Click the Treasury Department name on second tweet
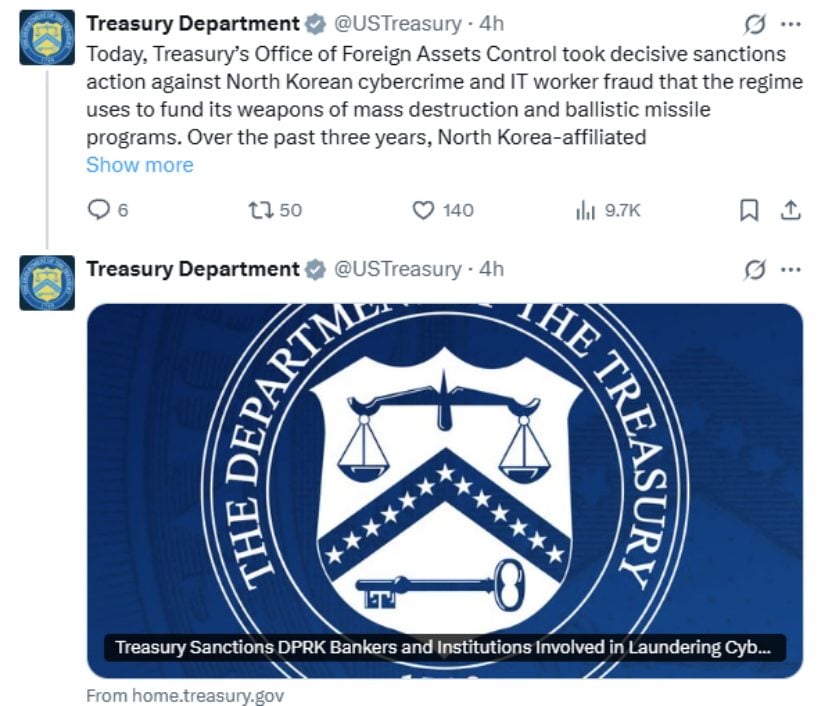The image size is (825, 706). pyautogui.click(x=193, y=269)
